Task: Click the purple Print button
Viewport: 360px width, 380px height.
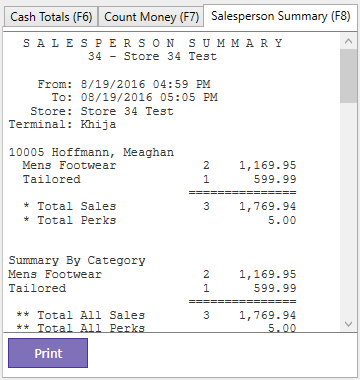Action: tap(48, 353)
